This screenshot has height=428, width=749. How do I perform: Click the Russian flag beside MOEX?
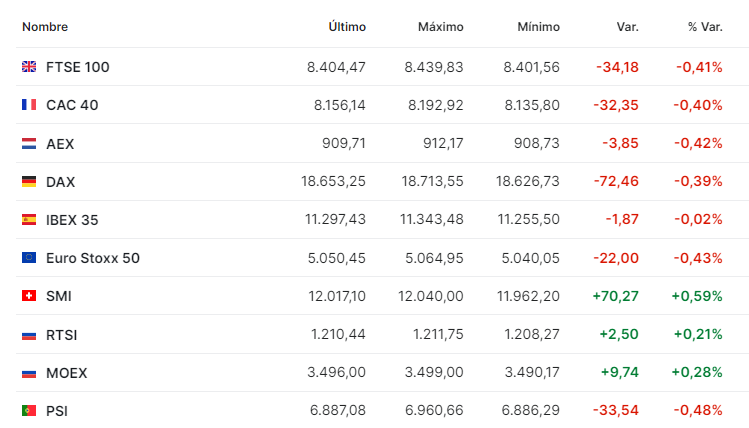point(29,373)
